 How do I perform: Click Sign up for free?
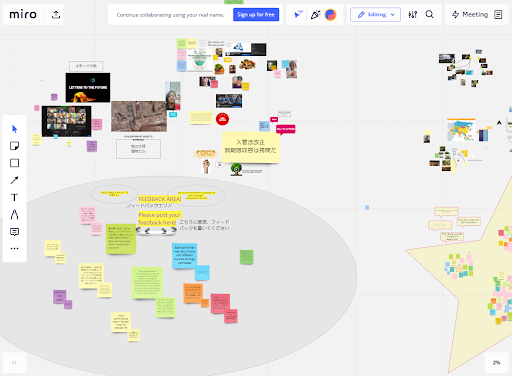coord(256,15)
